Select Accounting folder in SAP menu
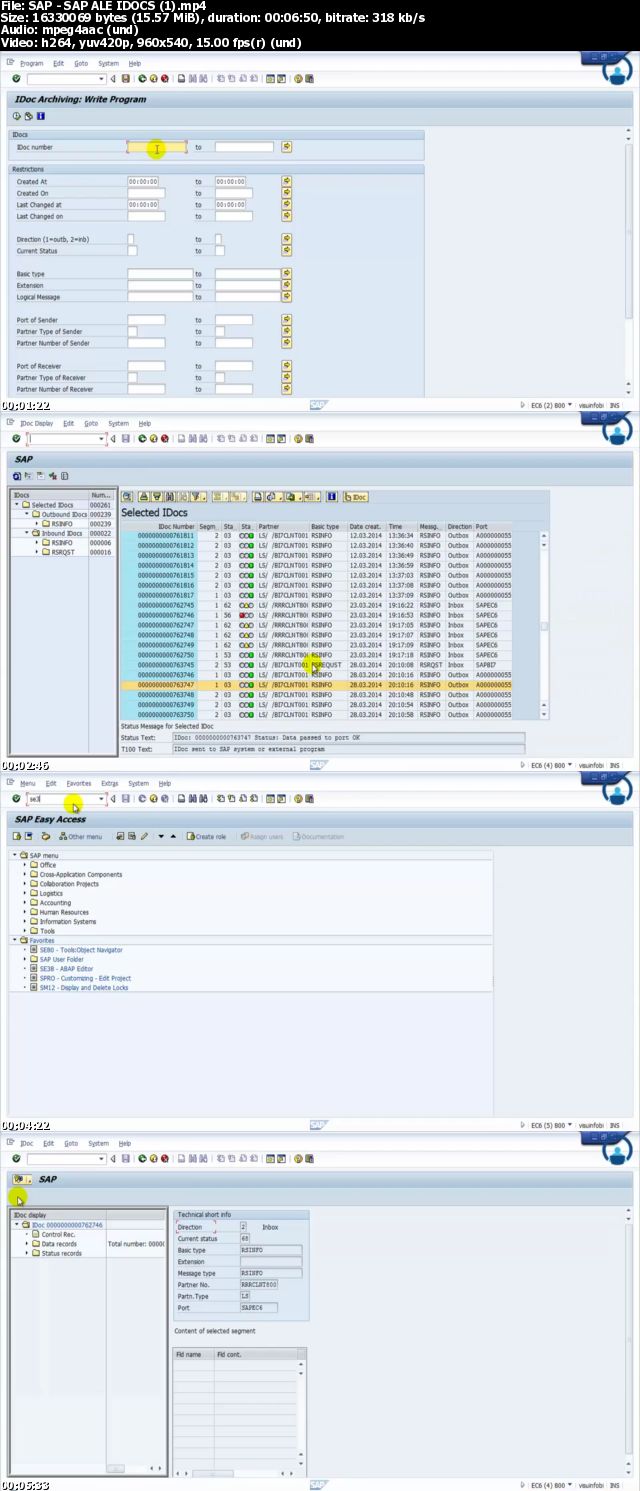 coord(55,903)
